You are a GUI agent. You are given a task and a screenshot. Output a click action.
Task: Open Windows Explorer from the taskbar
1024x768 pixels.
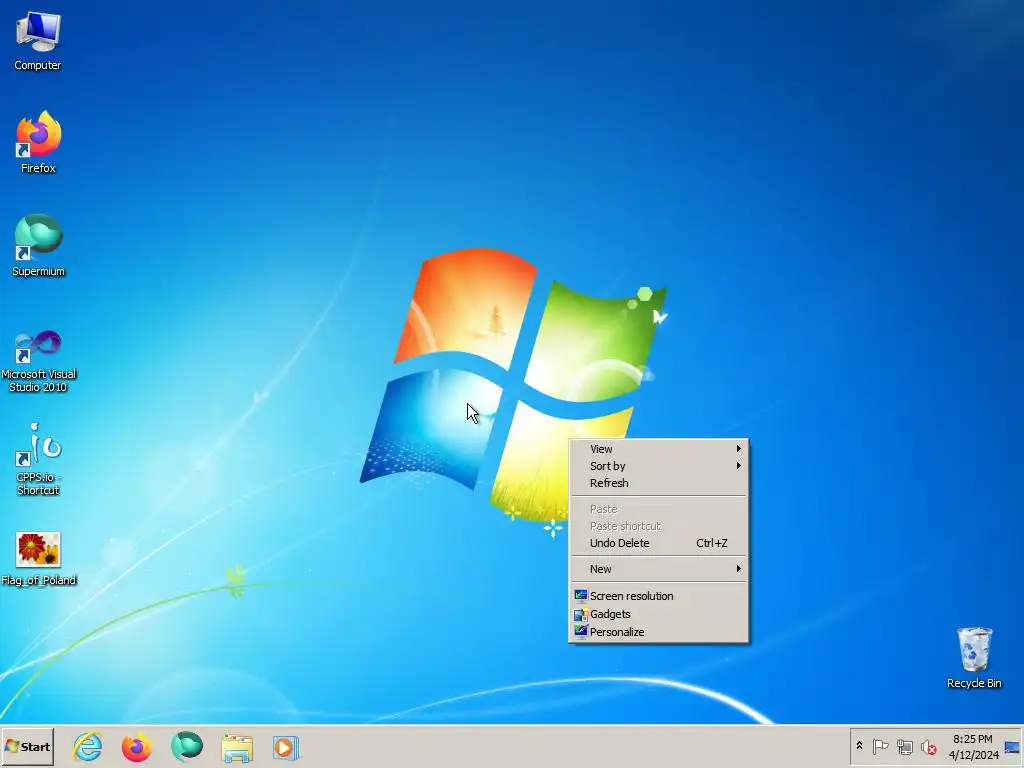click(x=236, y=746)
